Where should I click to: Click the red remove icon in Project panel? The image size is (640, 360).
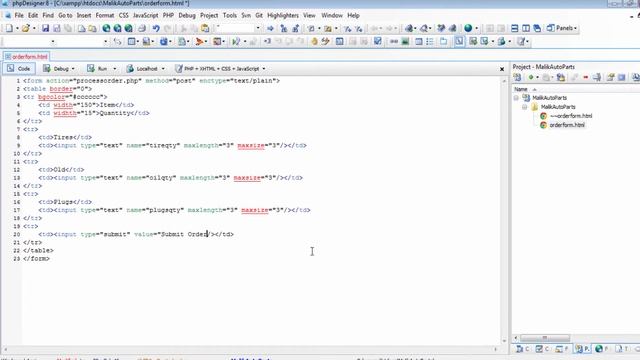pos(586,77)
